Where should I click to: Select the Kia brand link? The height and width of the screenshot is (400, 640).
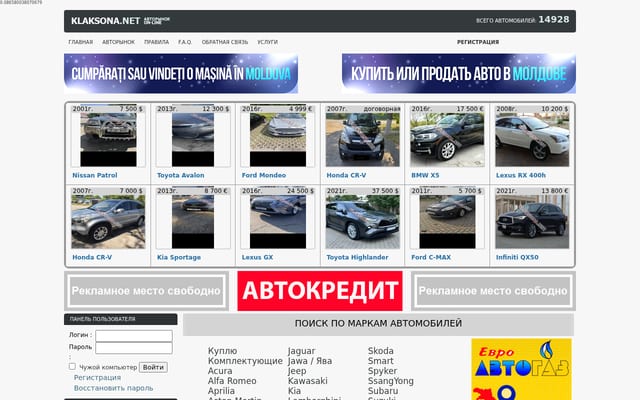(x=294, y=391)
